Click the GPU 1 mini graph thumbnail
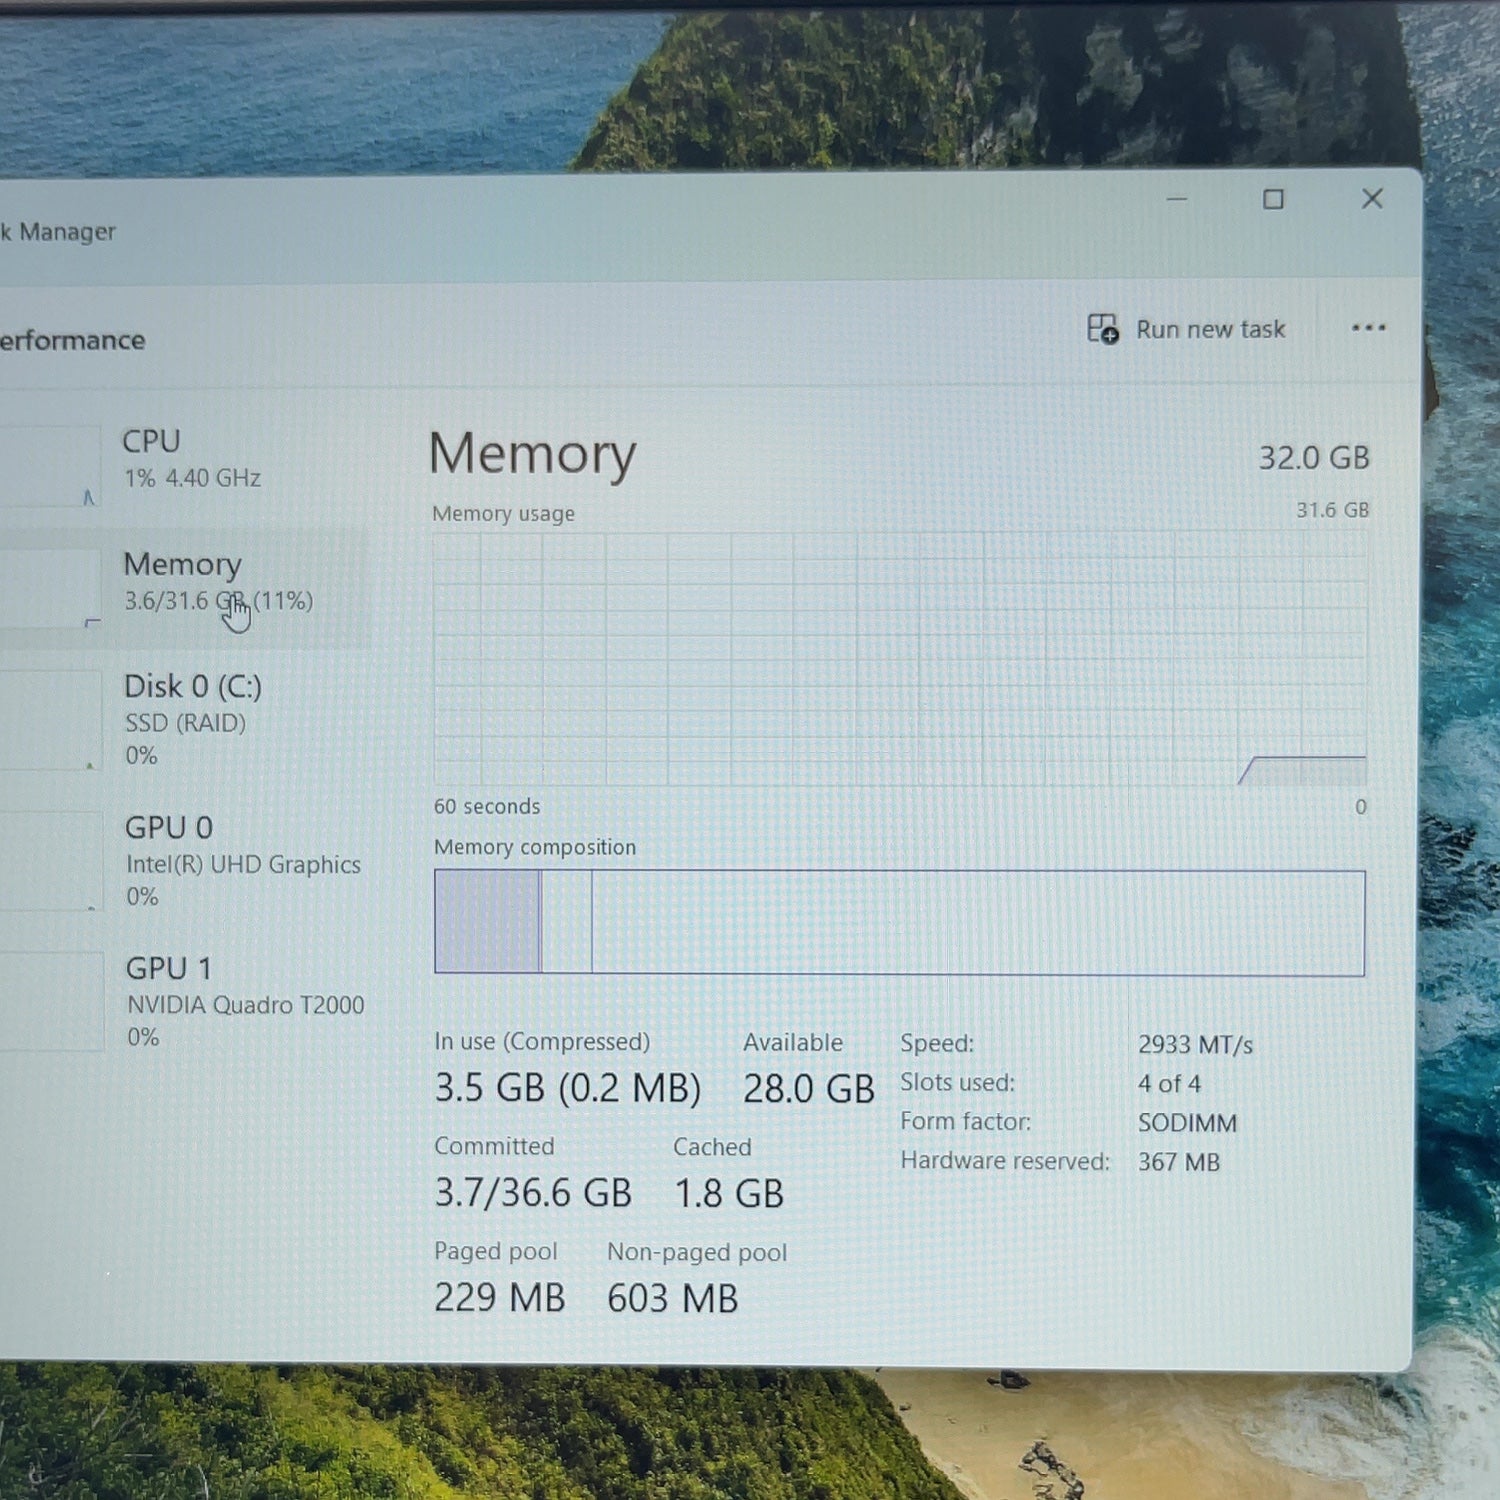This screenshot has width=1500, height=1500. (51, 1001)
